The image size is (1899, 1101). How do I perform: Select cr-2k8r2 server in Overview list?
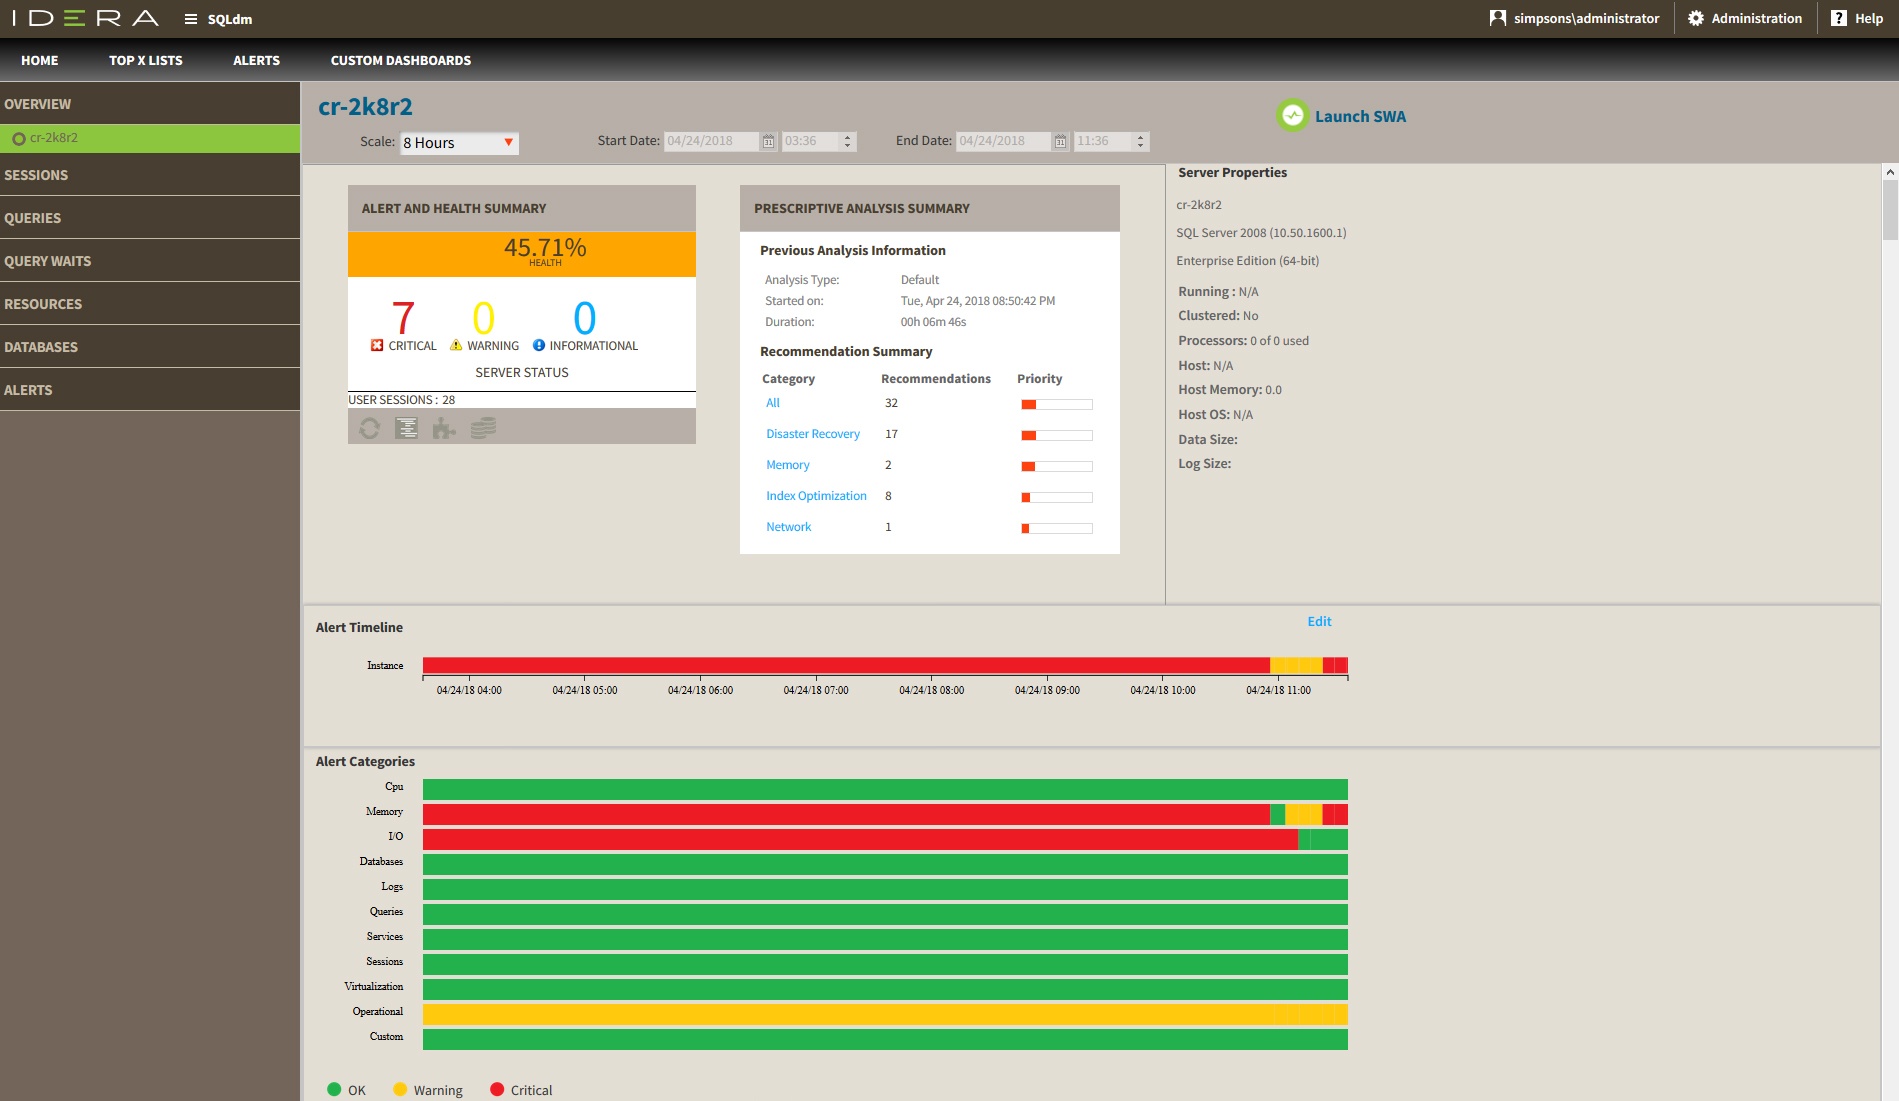(x=54, y=138)
